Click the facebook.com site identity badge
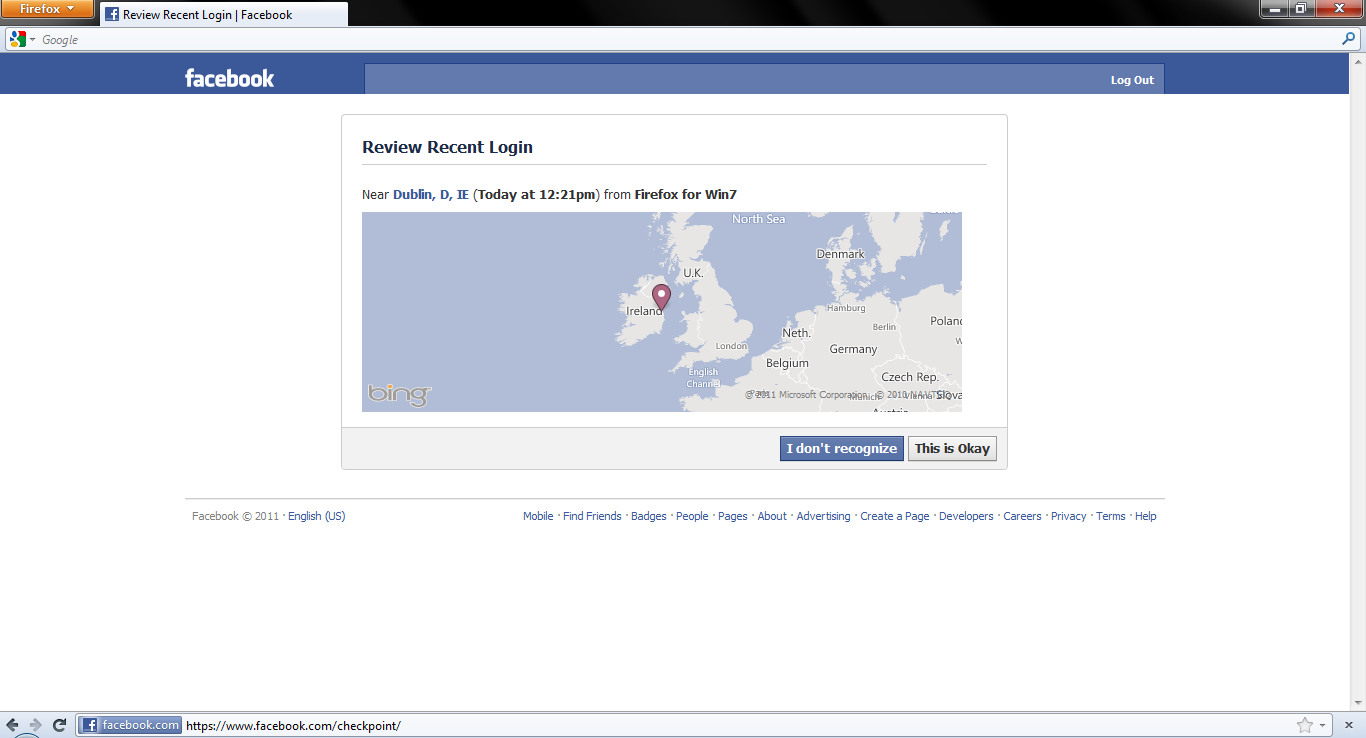 pyautogui.click(x=131, y=725)
